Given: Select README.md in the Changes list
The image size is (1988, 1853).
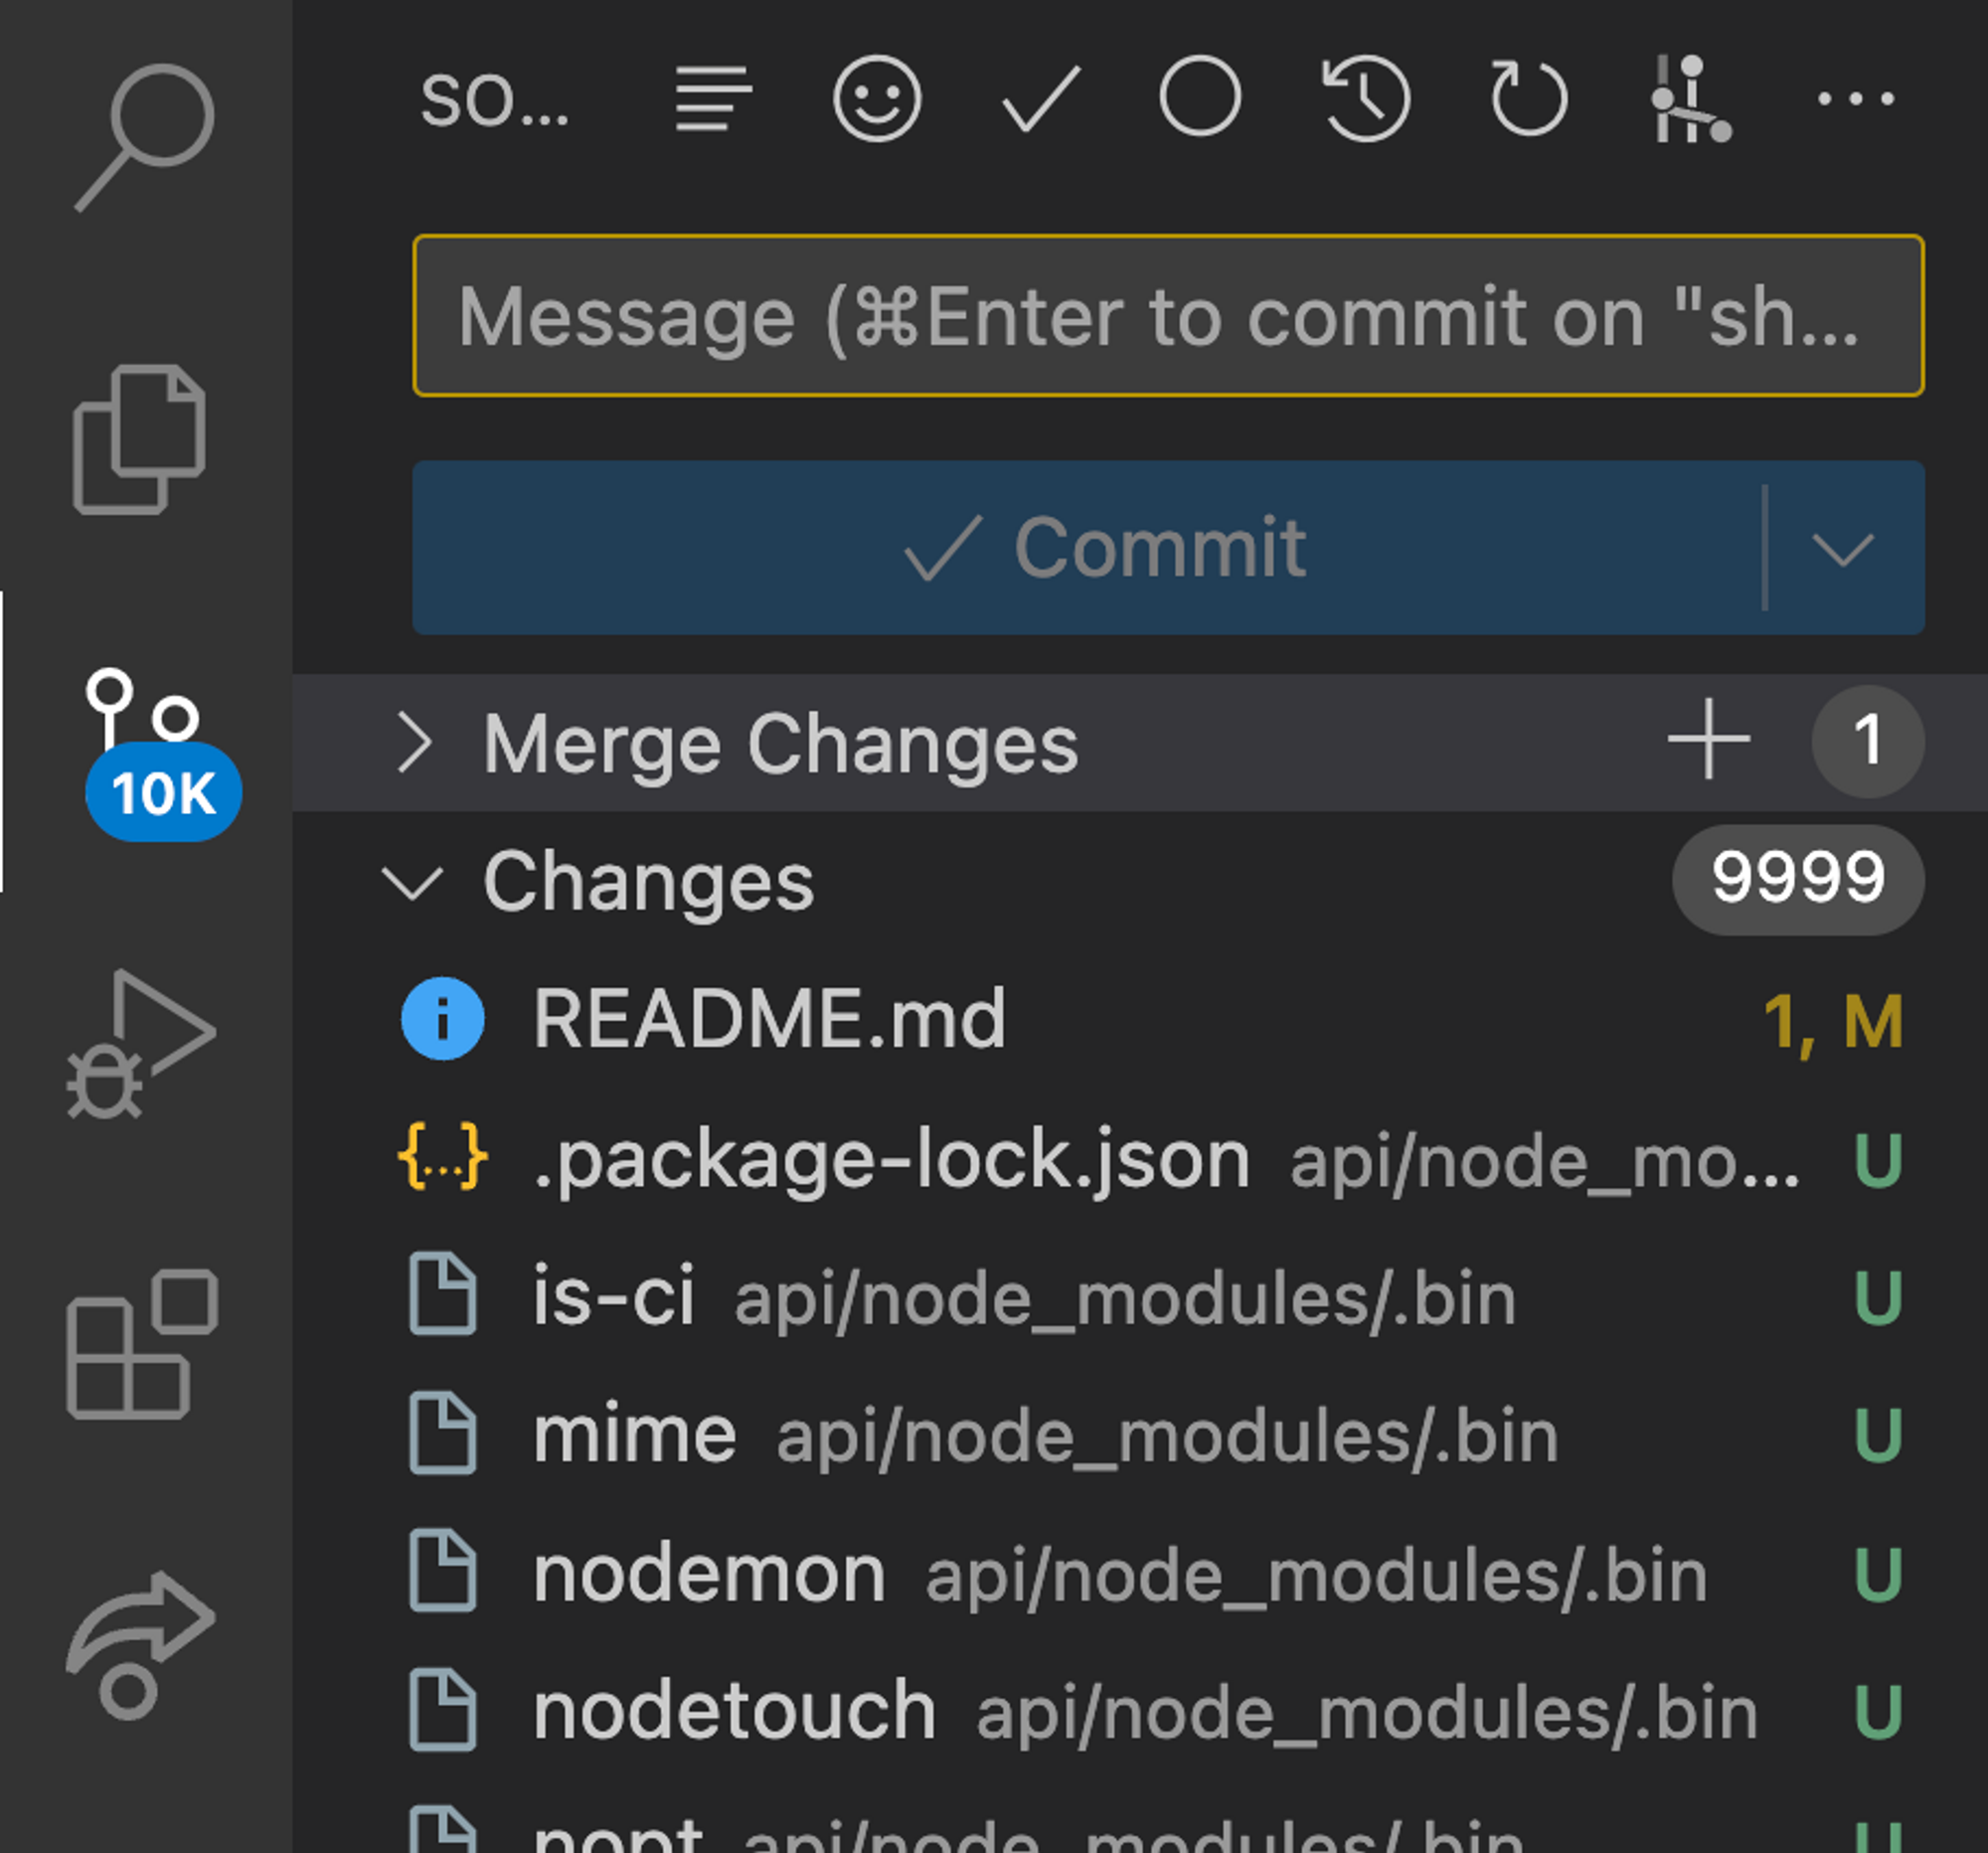Looking at the screenshot, I should [768, 1019].
